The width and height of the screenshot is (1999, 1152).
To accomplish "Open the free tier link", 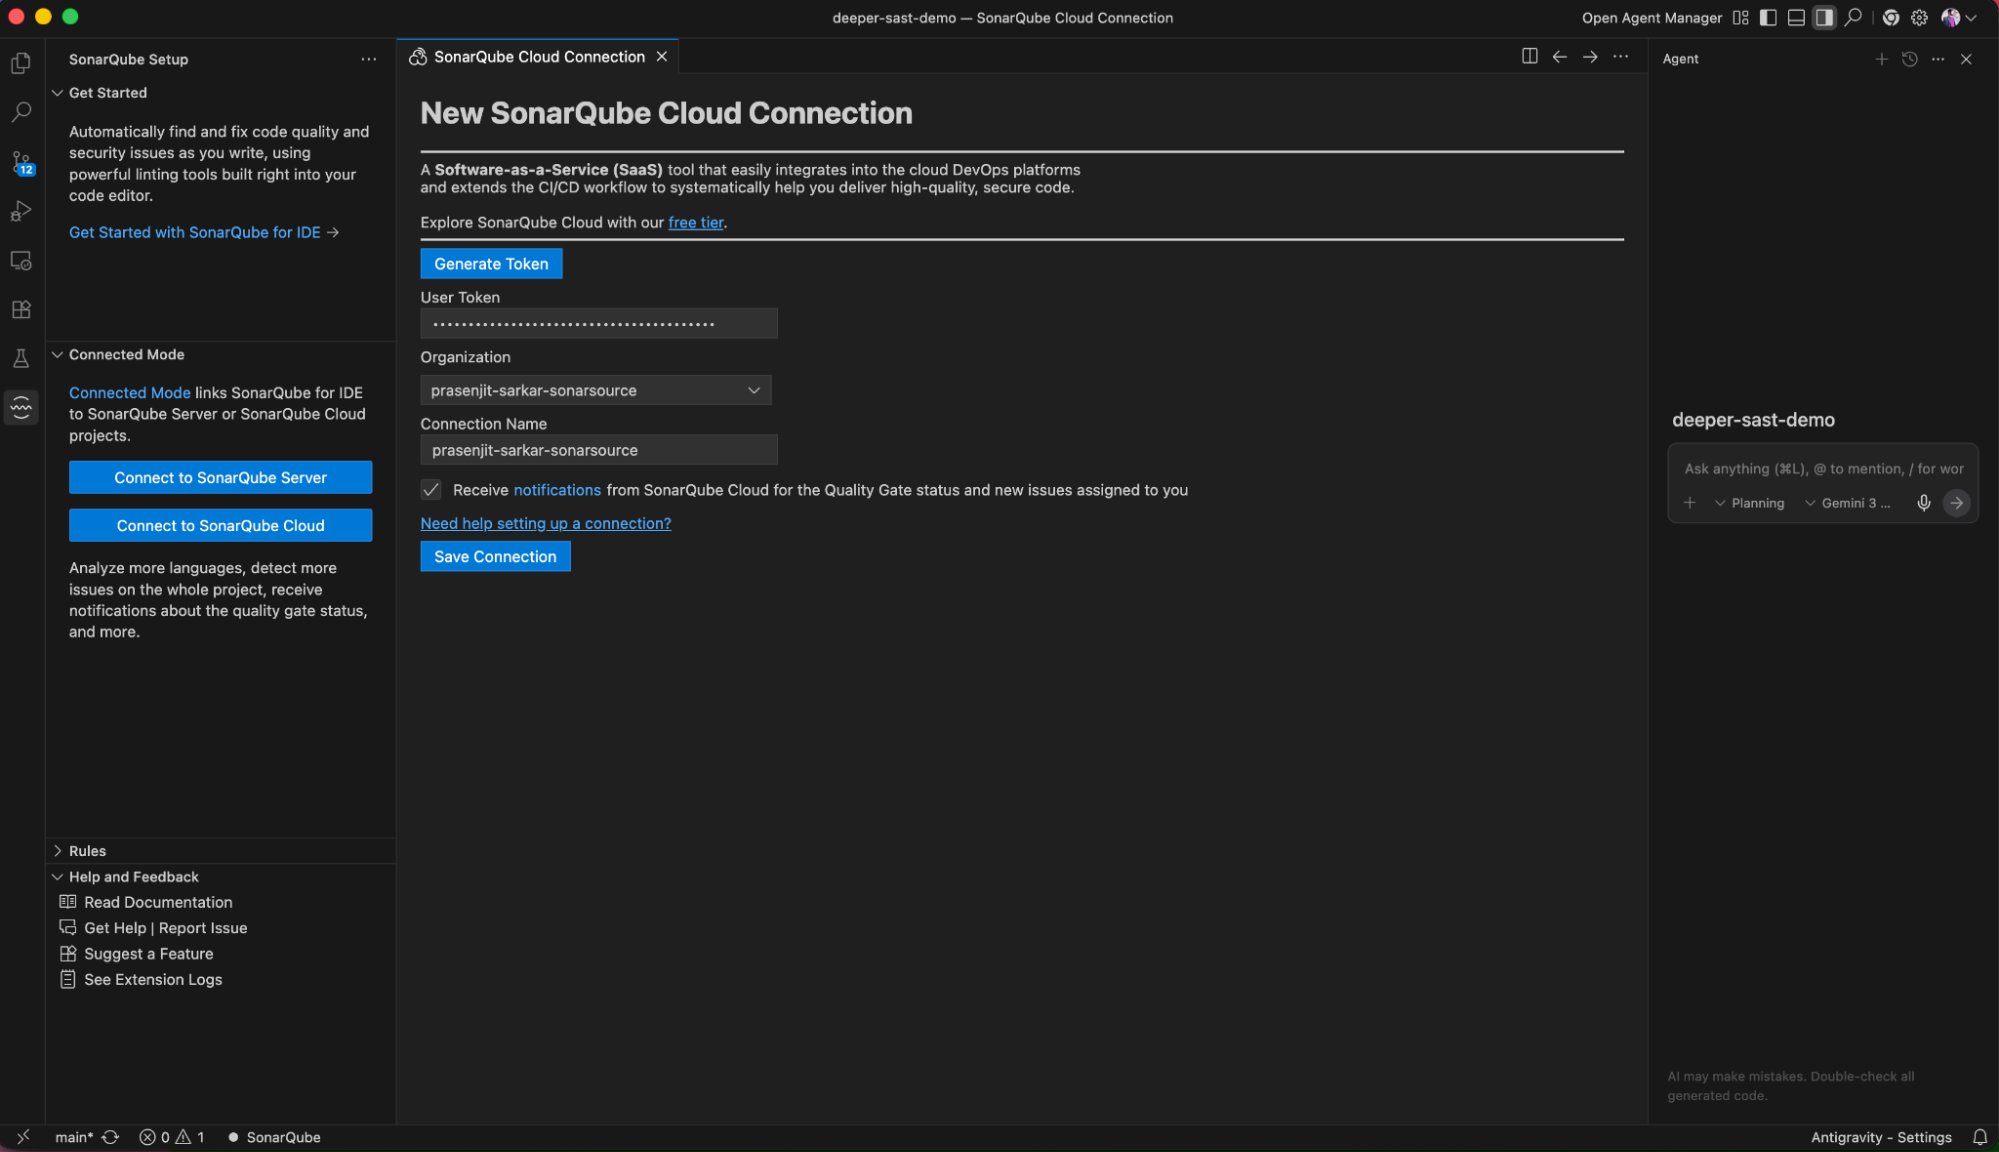I will point(695,223).
